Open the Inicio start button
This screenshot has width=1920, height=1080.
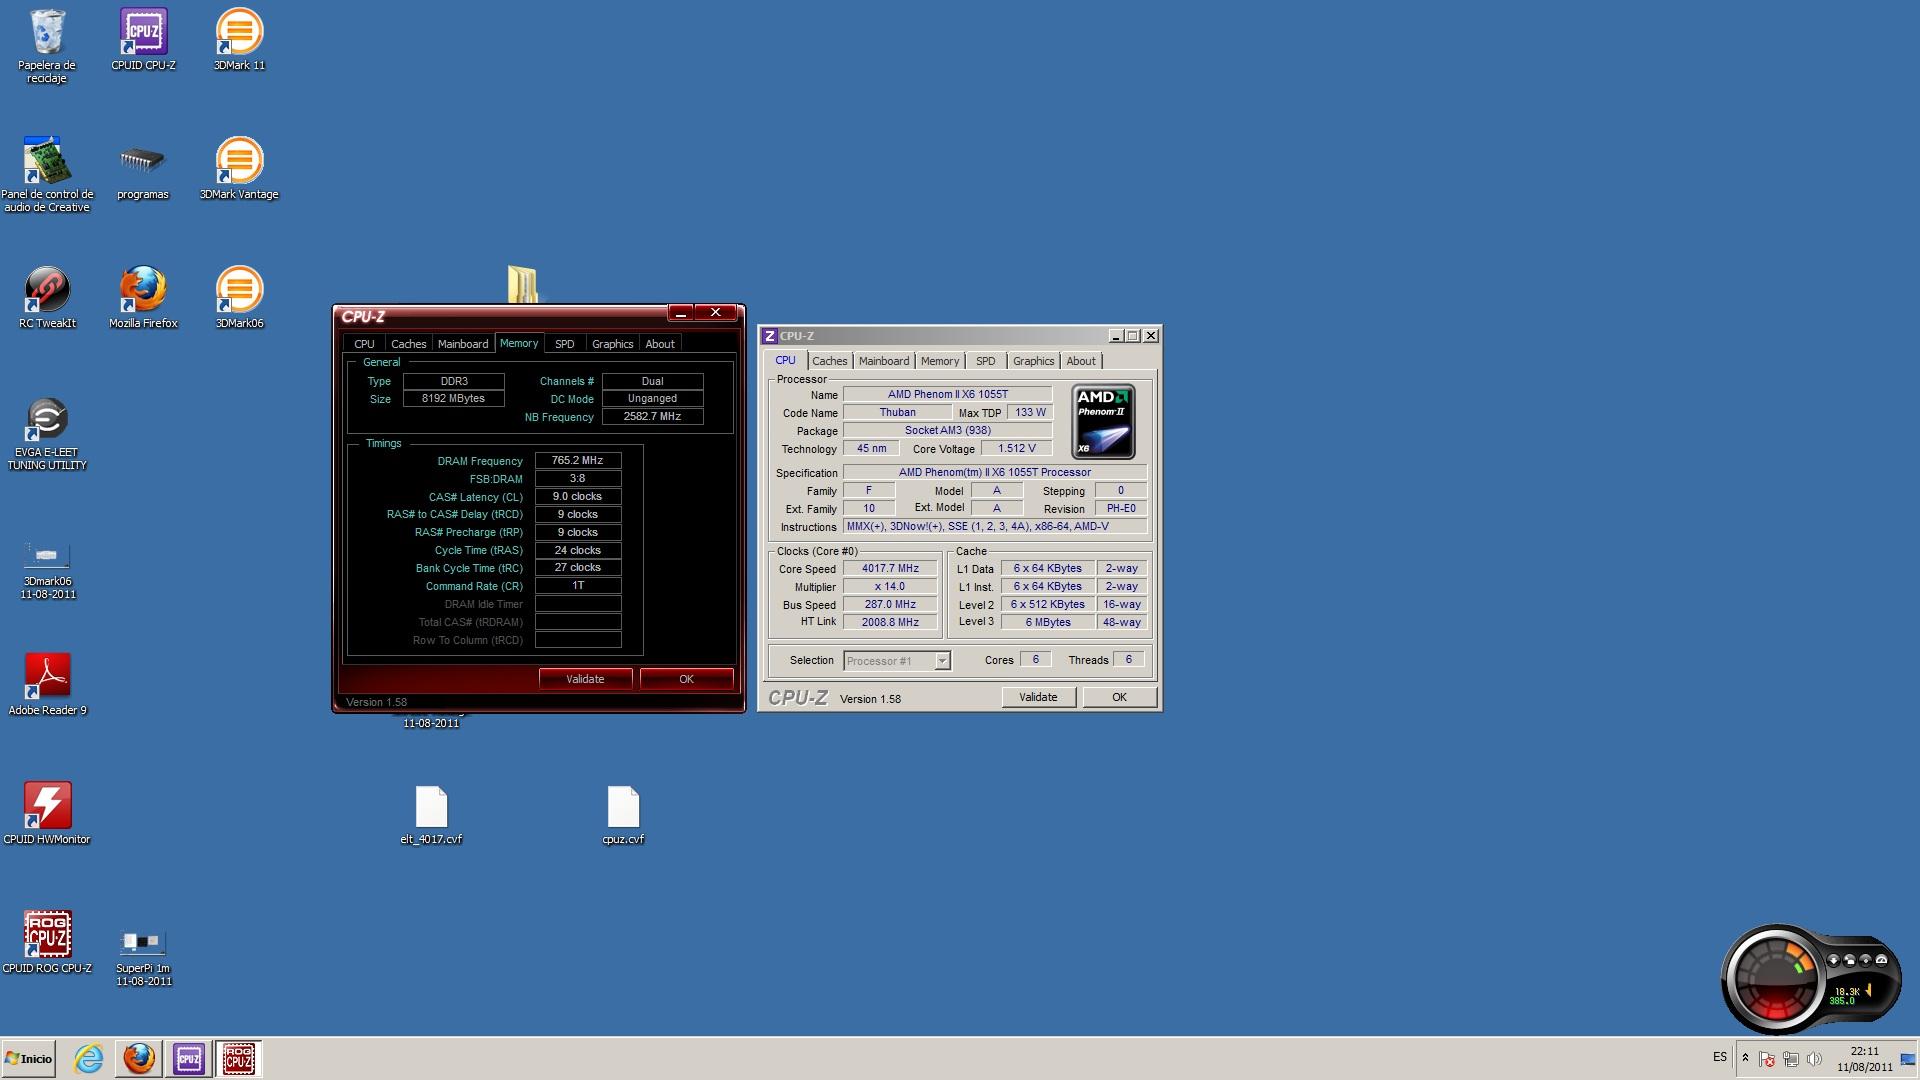coord(28,1058)
